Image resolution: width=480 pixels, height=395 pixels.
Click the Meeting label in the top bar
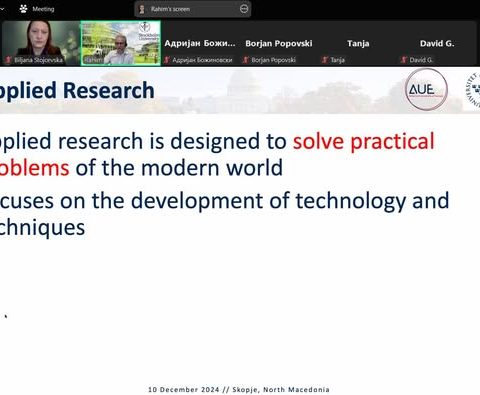click(43, 9)
